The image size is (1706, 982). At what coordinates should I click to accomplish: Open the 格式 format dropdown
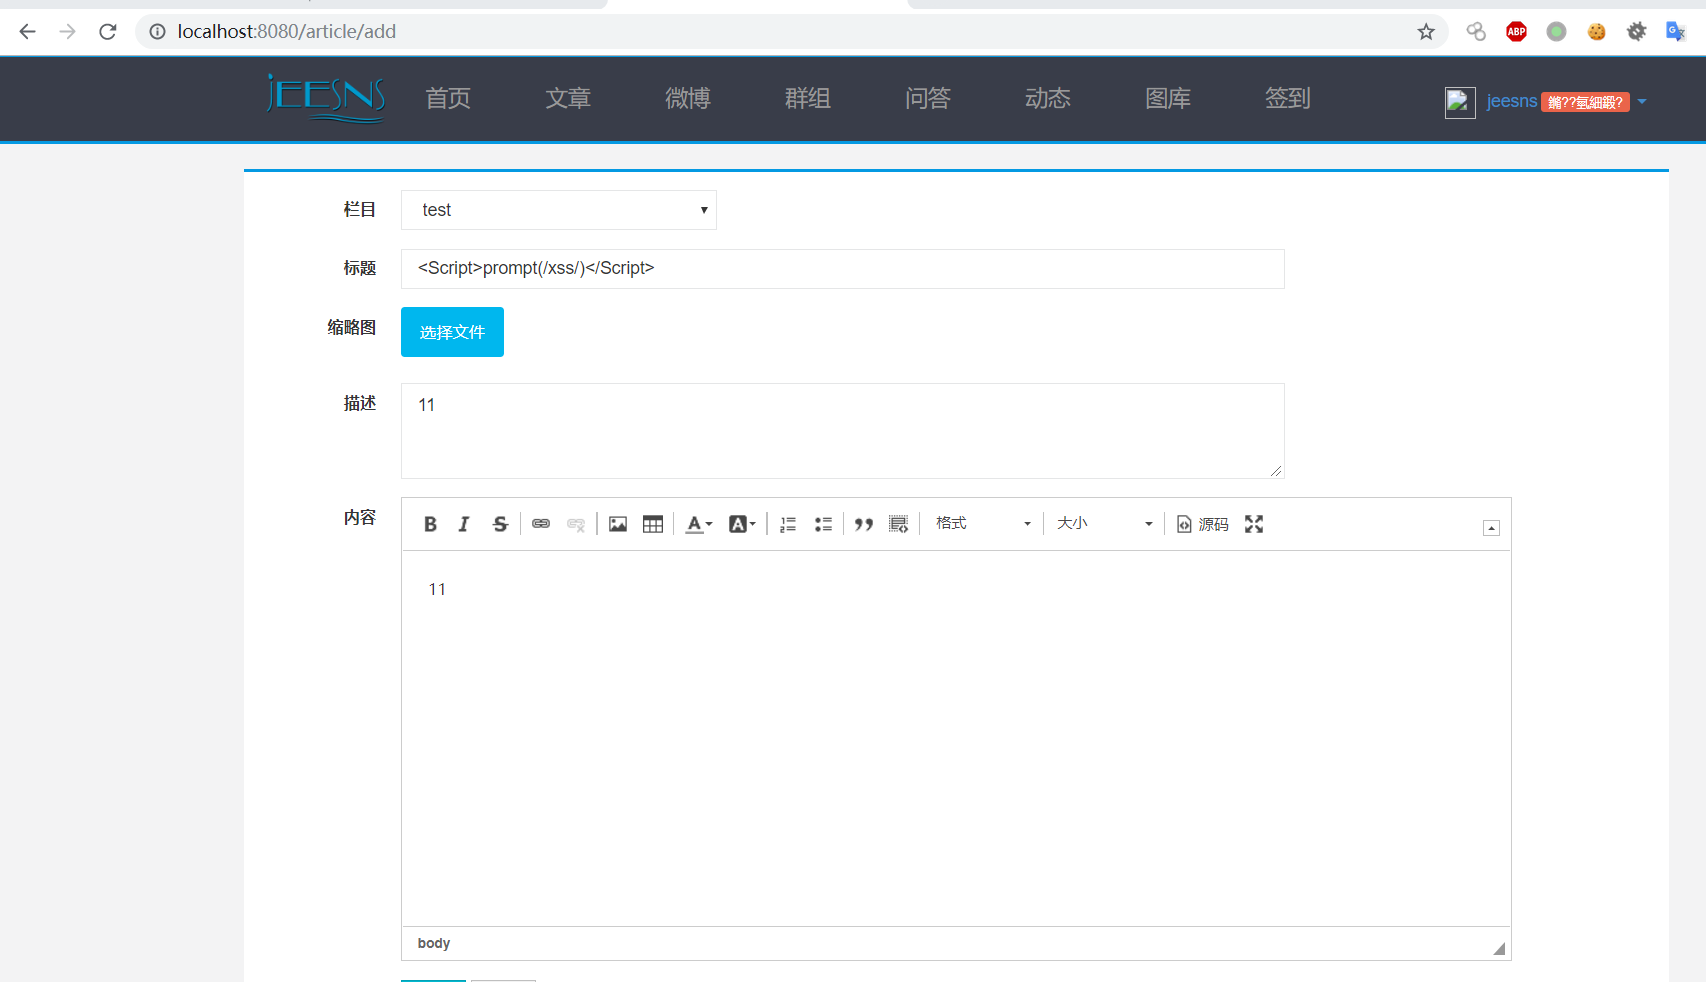[983, 524]
